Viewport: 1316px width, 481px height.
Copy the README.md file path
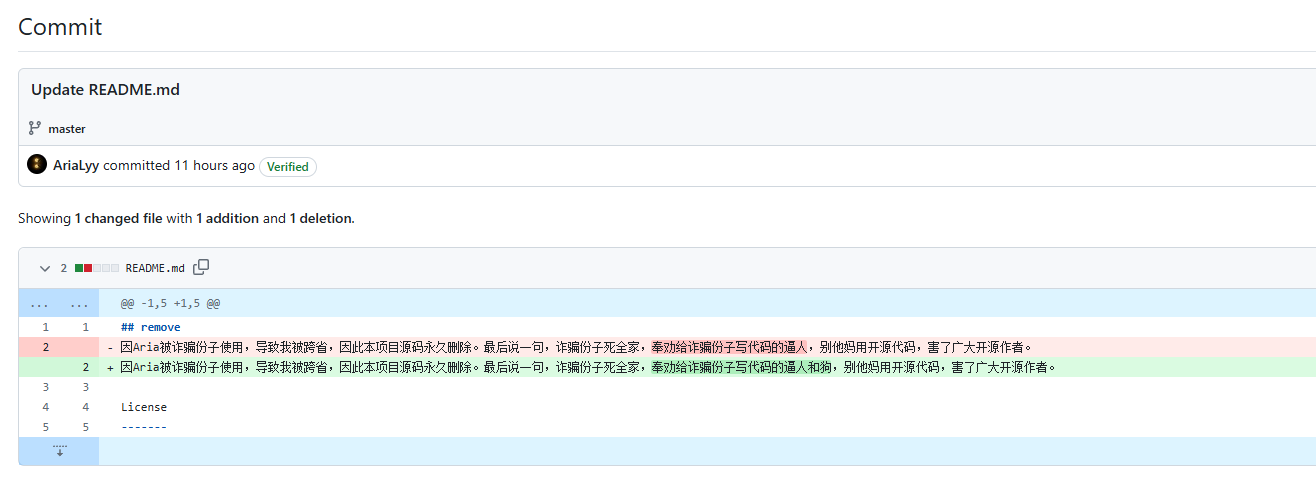(201, 267)
